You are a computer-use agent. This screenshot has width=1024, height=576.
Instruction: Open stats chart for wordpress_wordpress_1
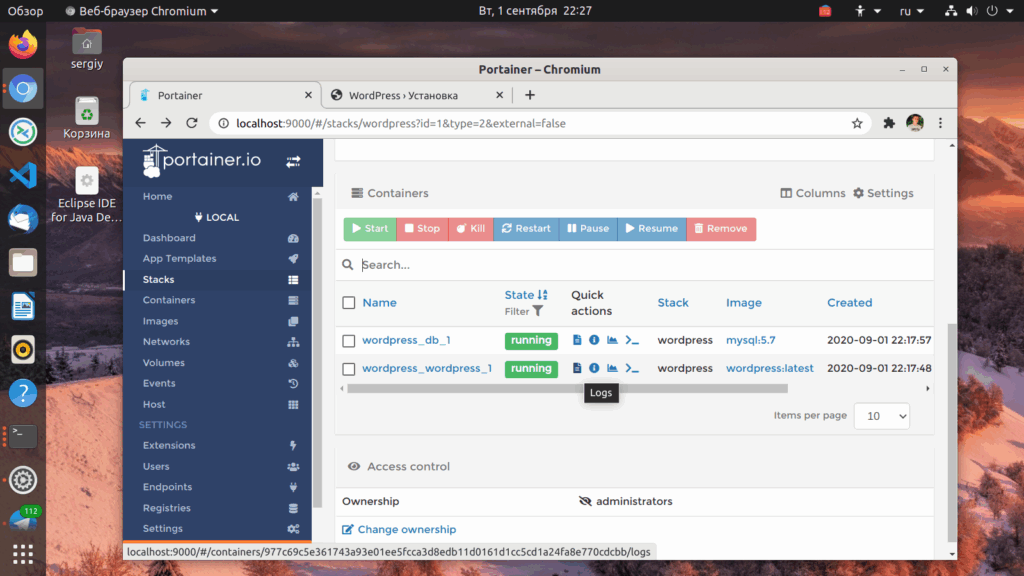(612, 368)
